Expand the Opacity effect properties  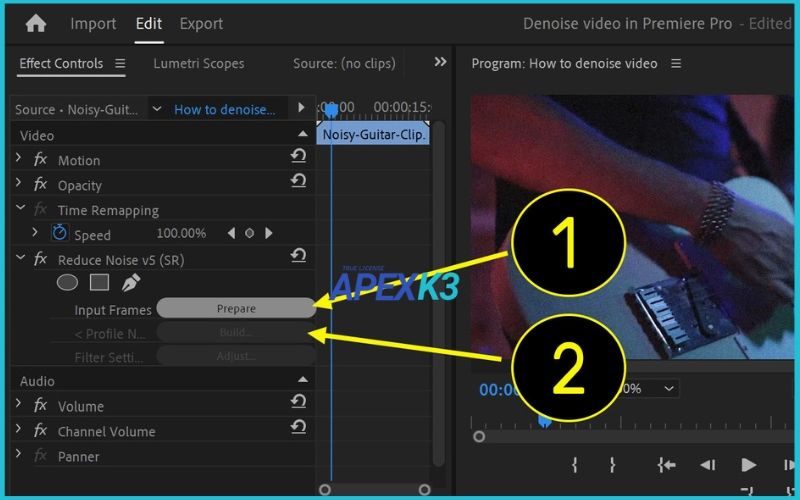click(x=19, y=185)
